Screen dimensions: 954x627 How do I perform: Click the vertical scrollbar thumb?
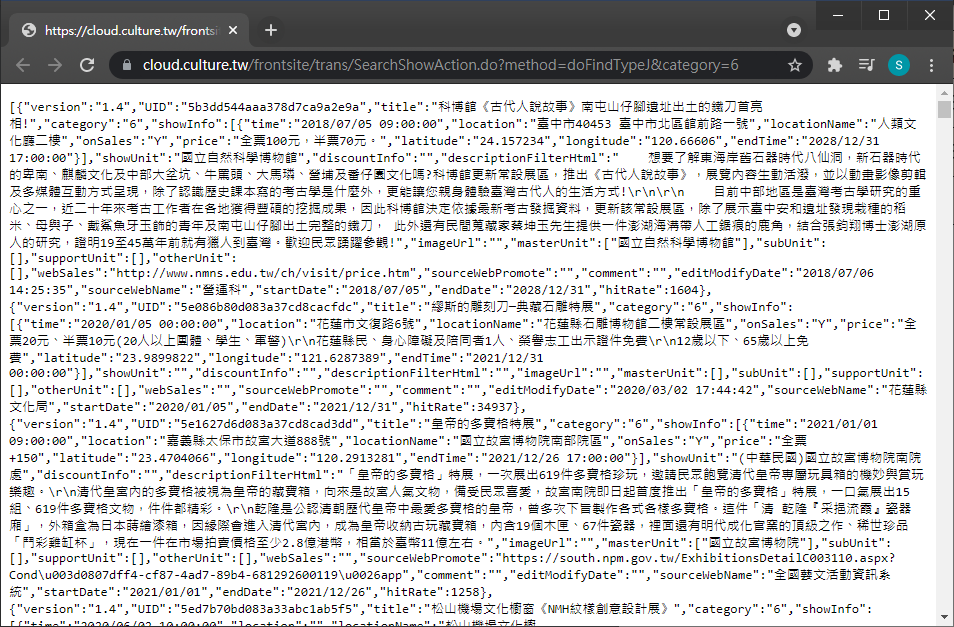[944, 109]
